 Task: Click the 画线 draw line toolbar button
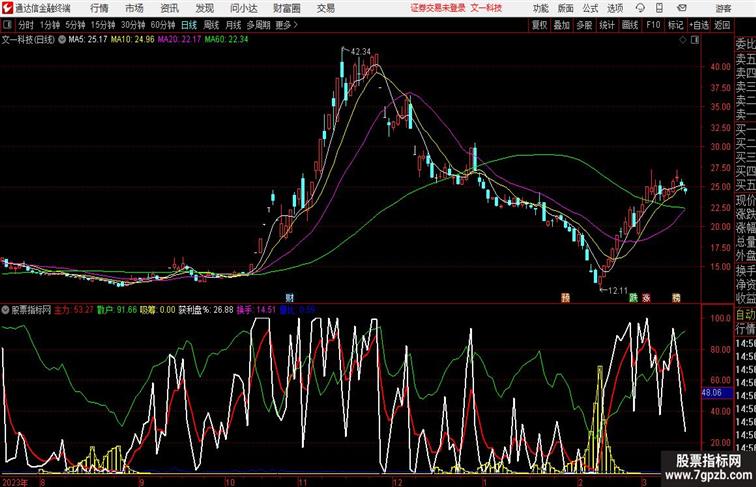pos(630,25)
